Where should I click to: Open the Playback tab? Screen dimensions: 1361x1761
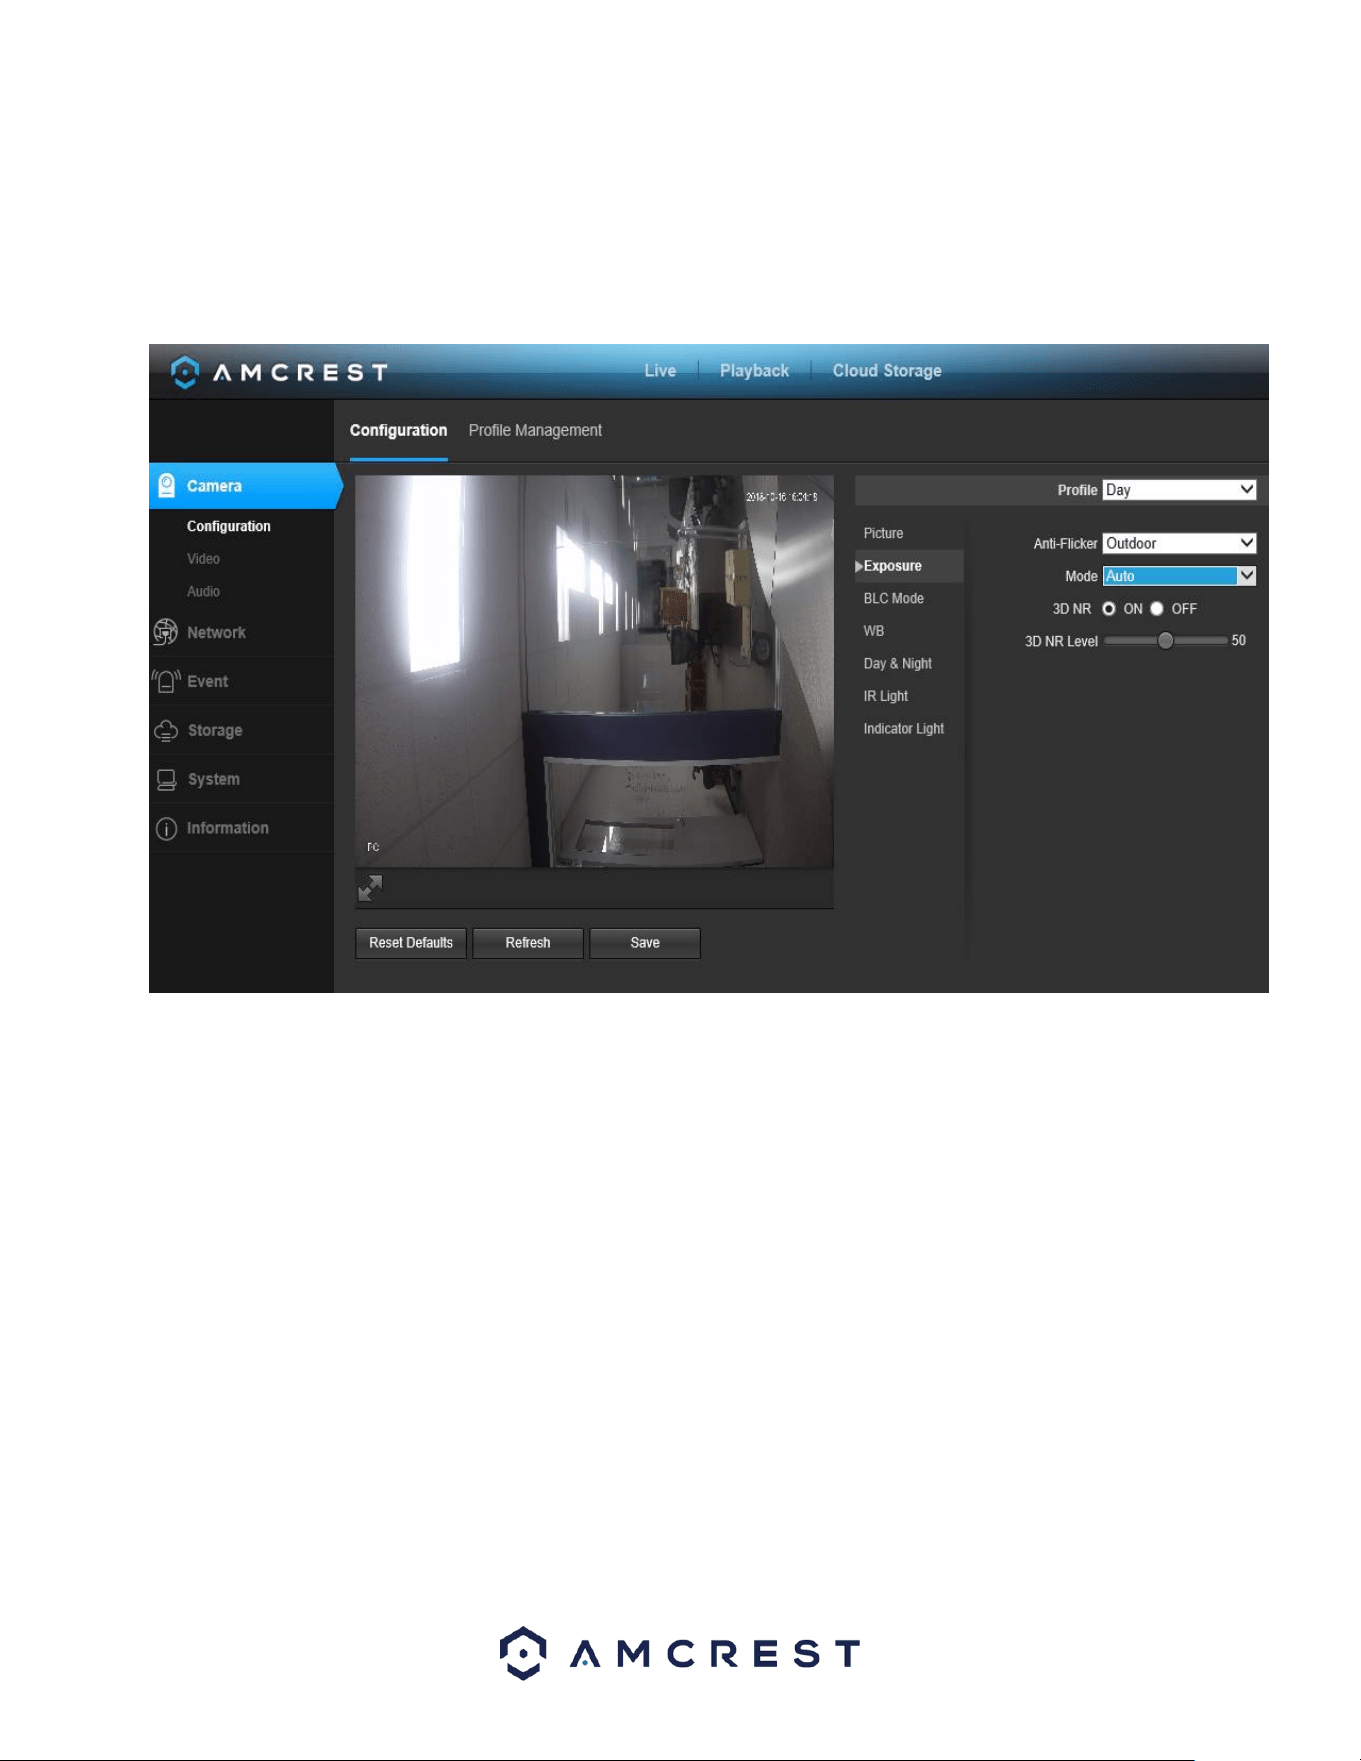754,371
